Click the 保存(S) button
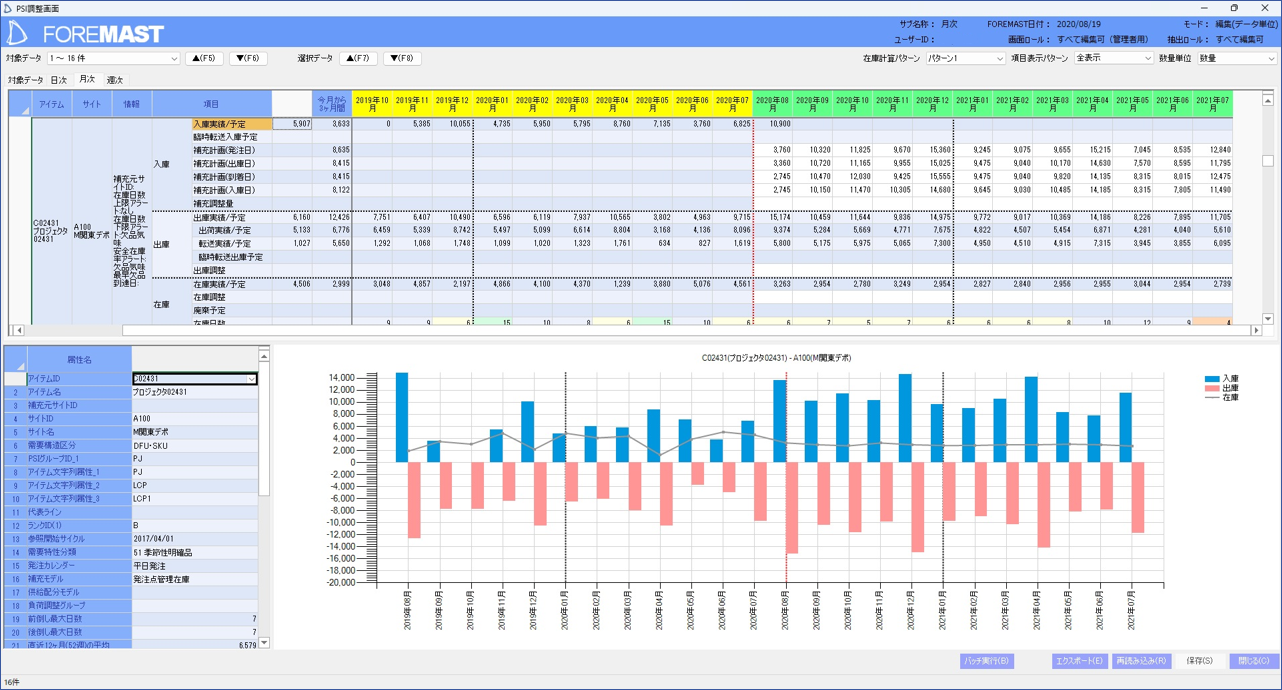1282x690 pixels. (x=1199, y=661)
